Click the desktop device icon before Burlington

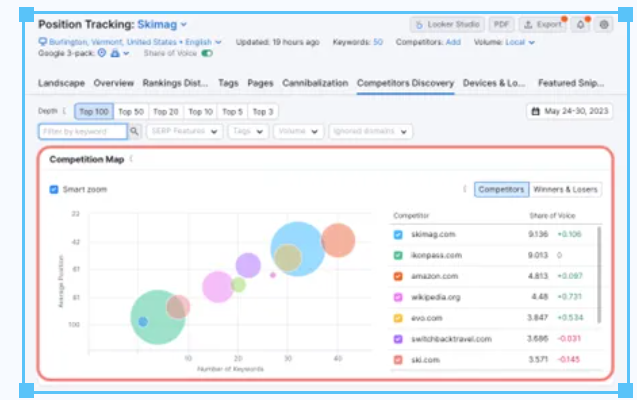43,42
